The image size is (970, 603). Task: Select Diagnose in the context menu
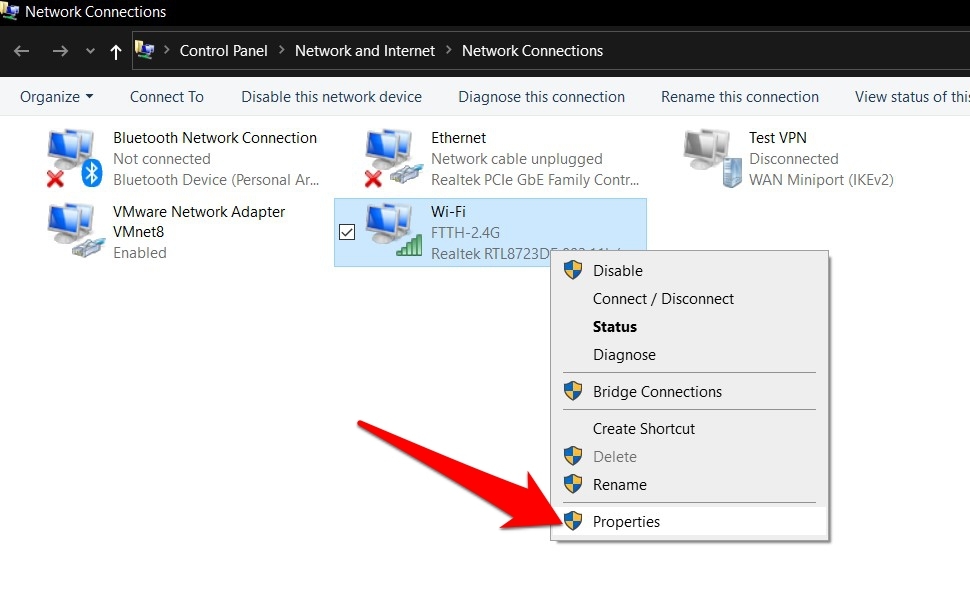[689, 355]
